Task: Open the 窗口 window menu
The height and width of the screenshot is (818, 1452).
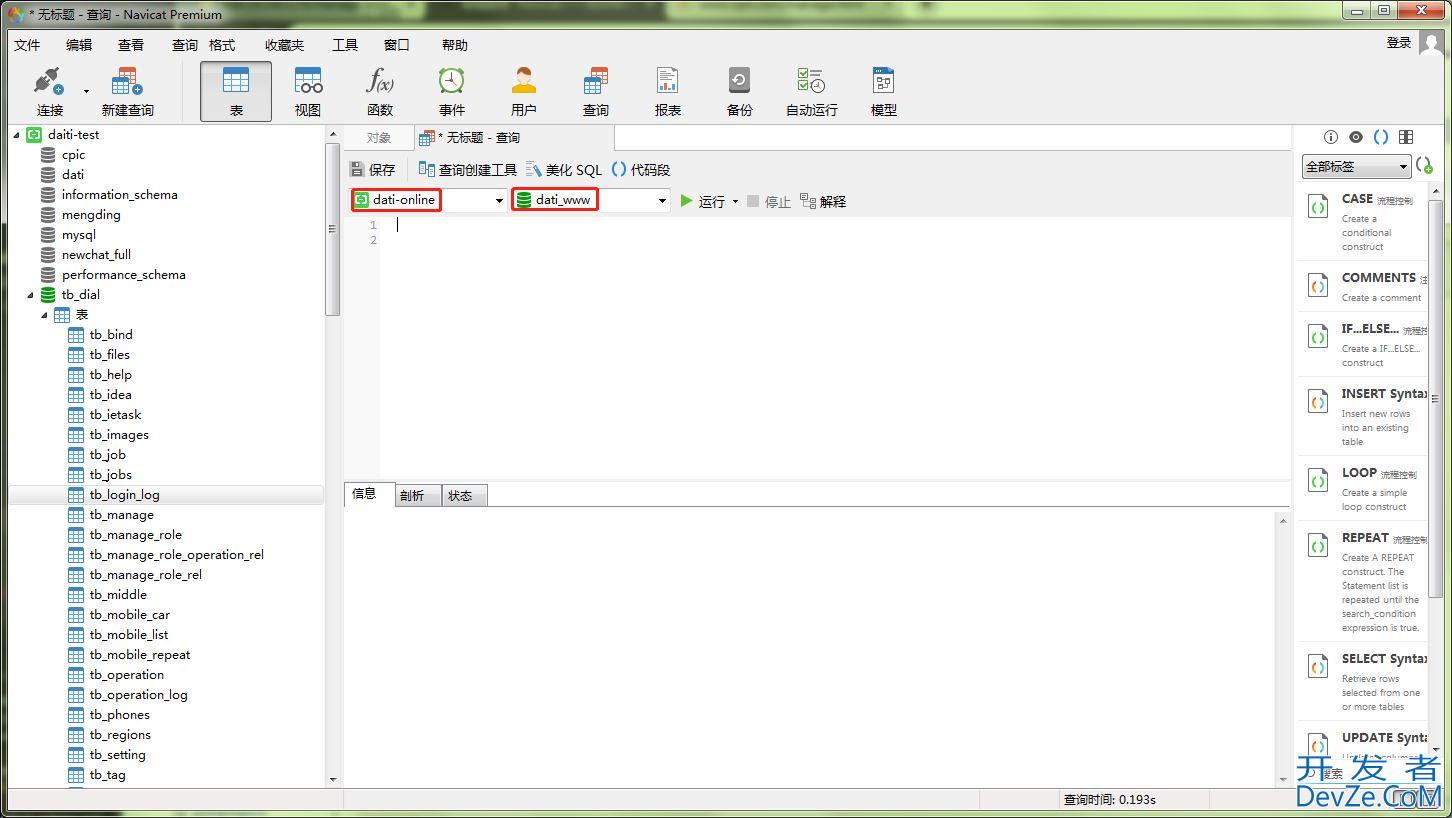Action: pyautogui.click(x=397, y=45)
